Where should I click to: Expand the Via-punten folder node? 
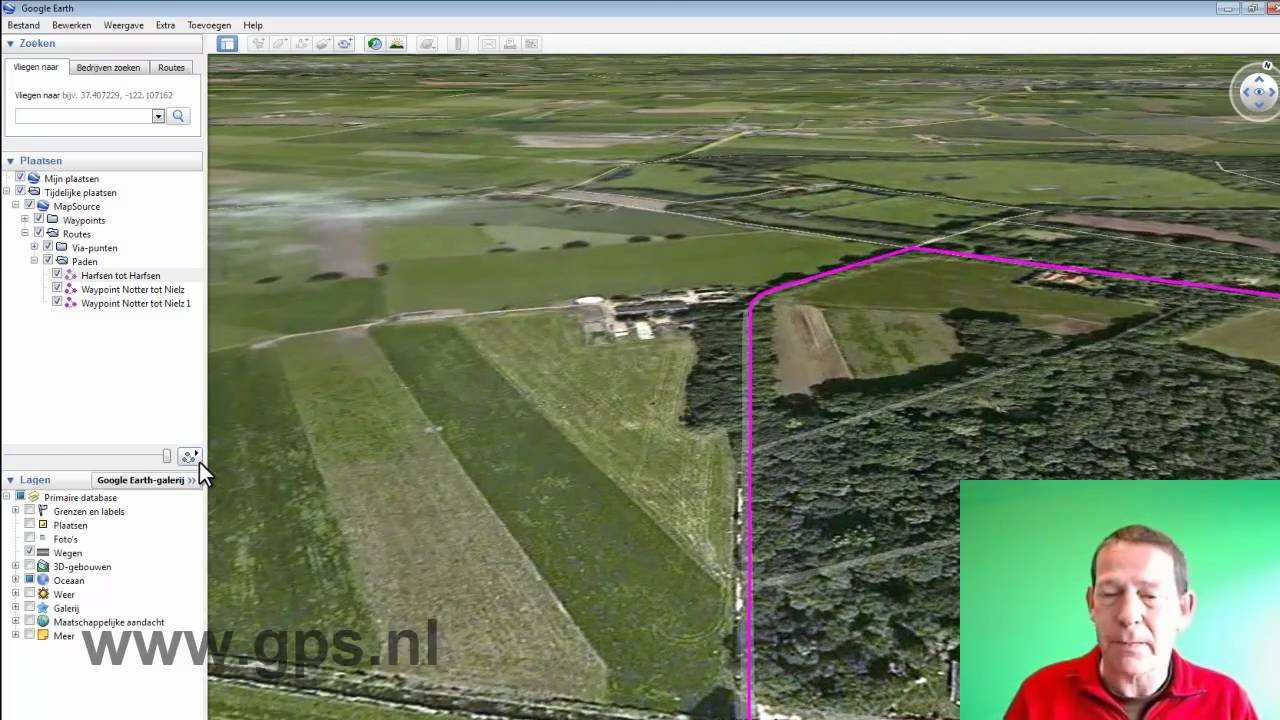click(x=34, y=247)
